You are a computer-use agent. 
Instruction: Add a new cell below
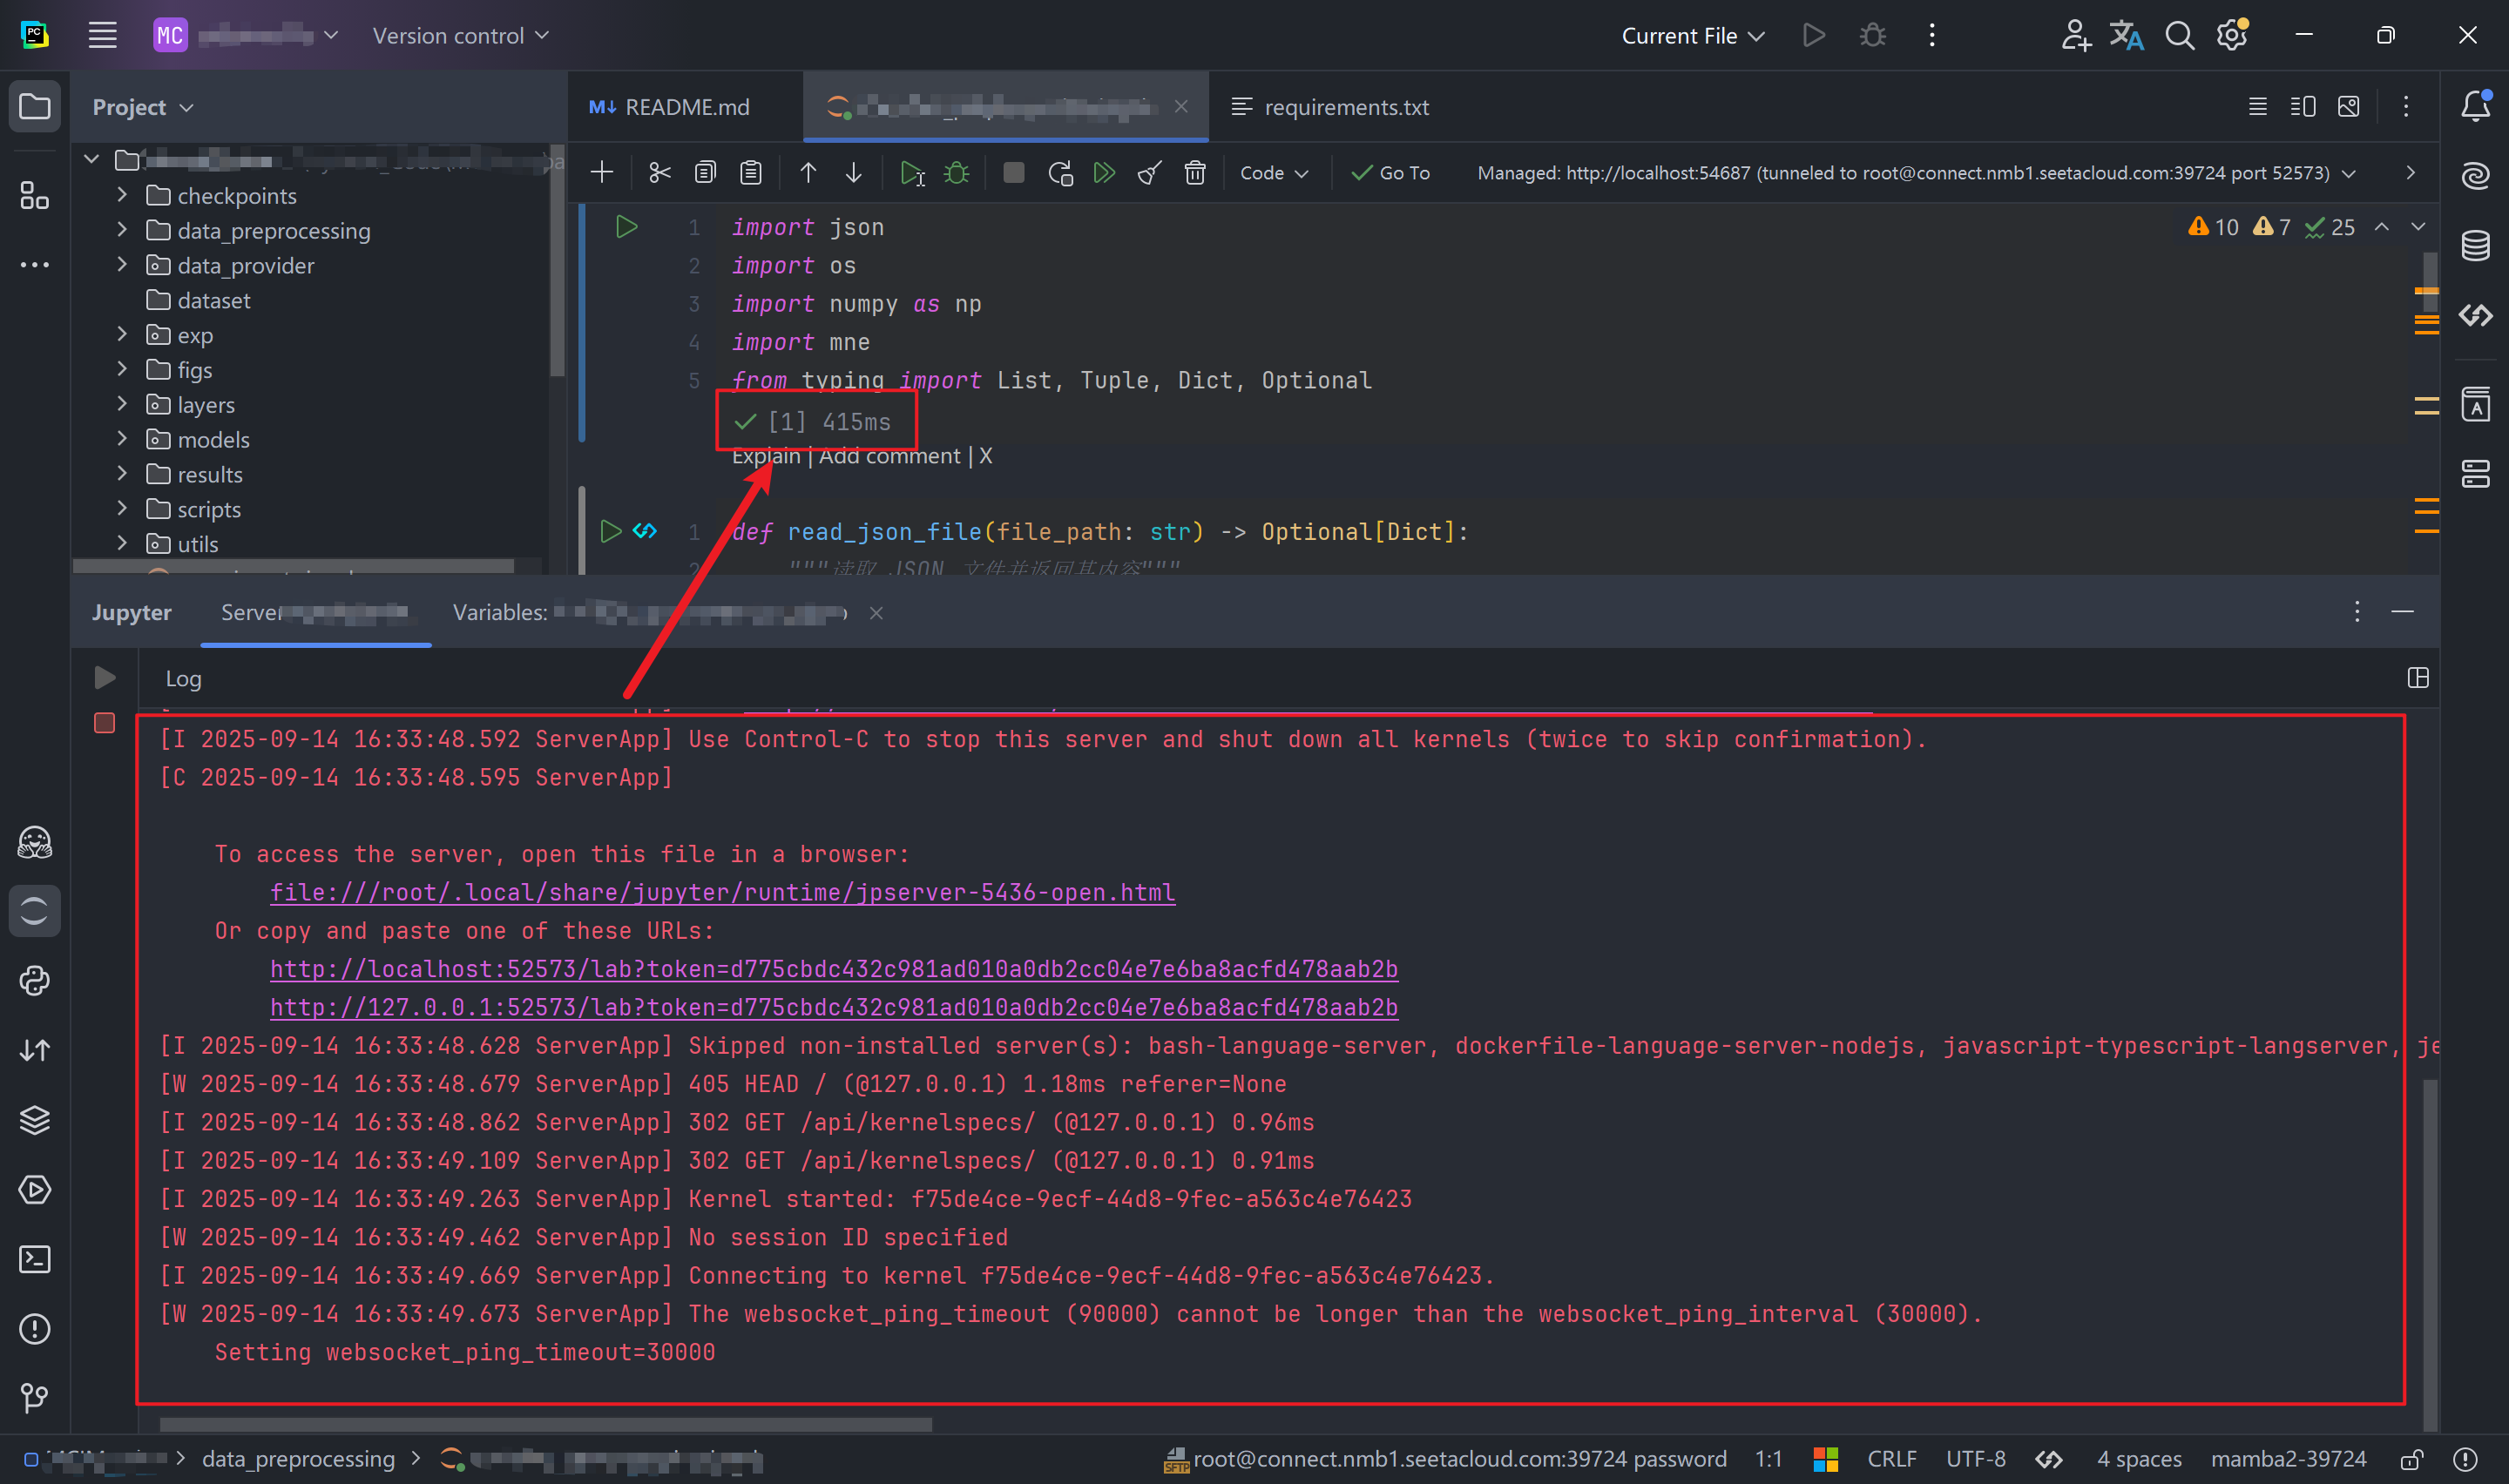[x=602, y=173]
